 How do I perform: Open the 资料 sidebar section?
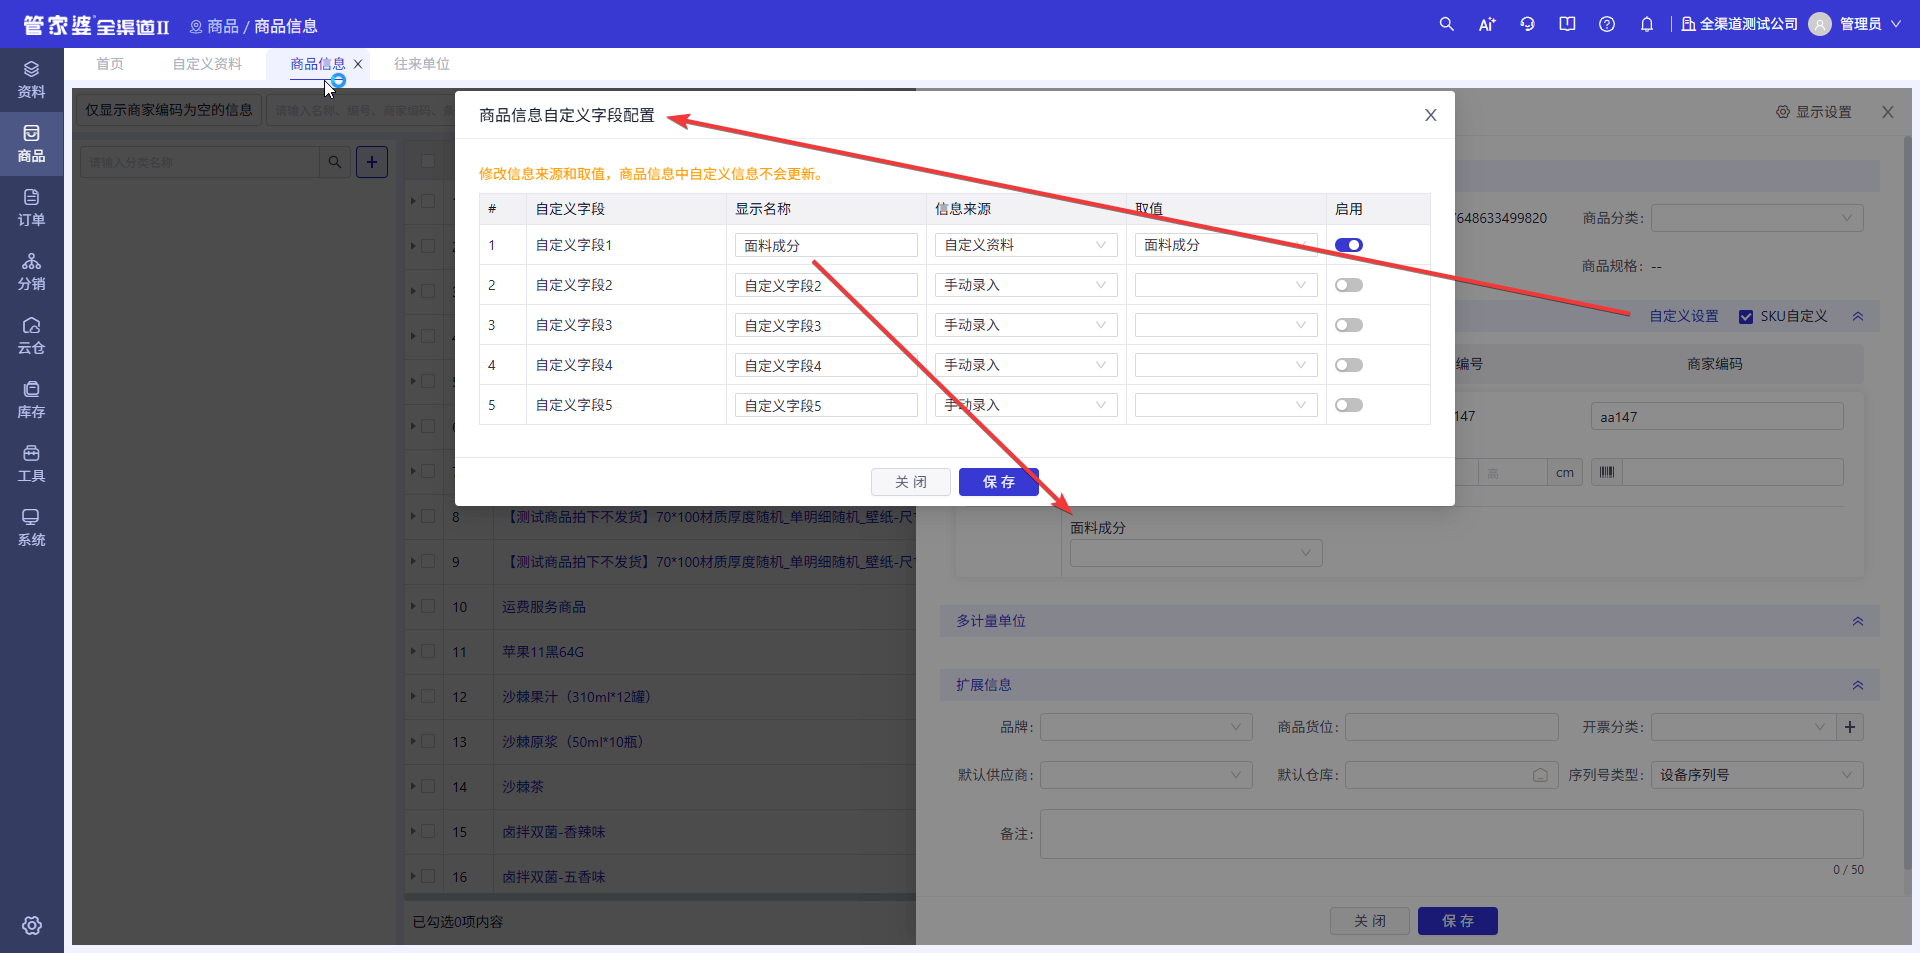(31, 80)
